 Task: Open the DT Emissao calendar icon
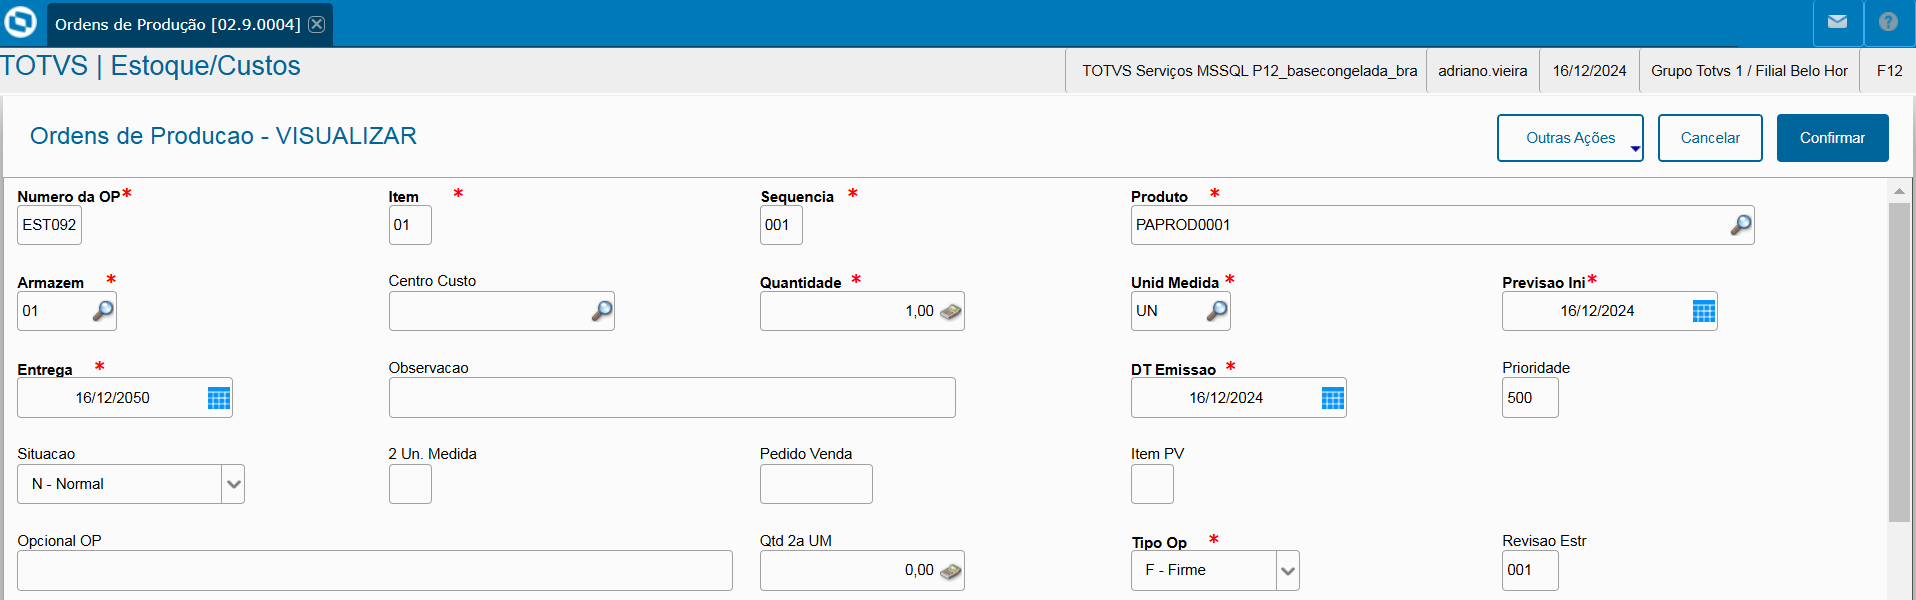[1332, 398]
